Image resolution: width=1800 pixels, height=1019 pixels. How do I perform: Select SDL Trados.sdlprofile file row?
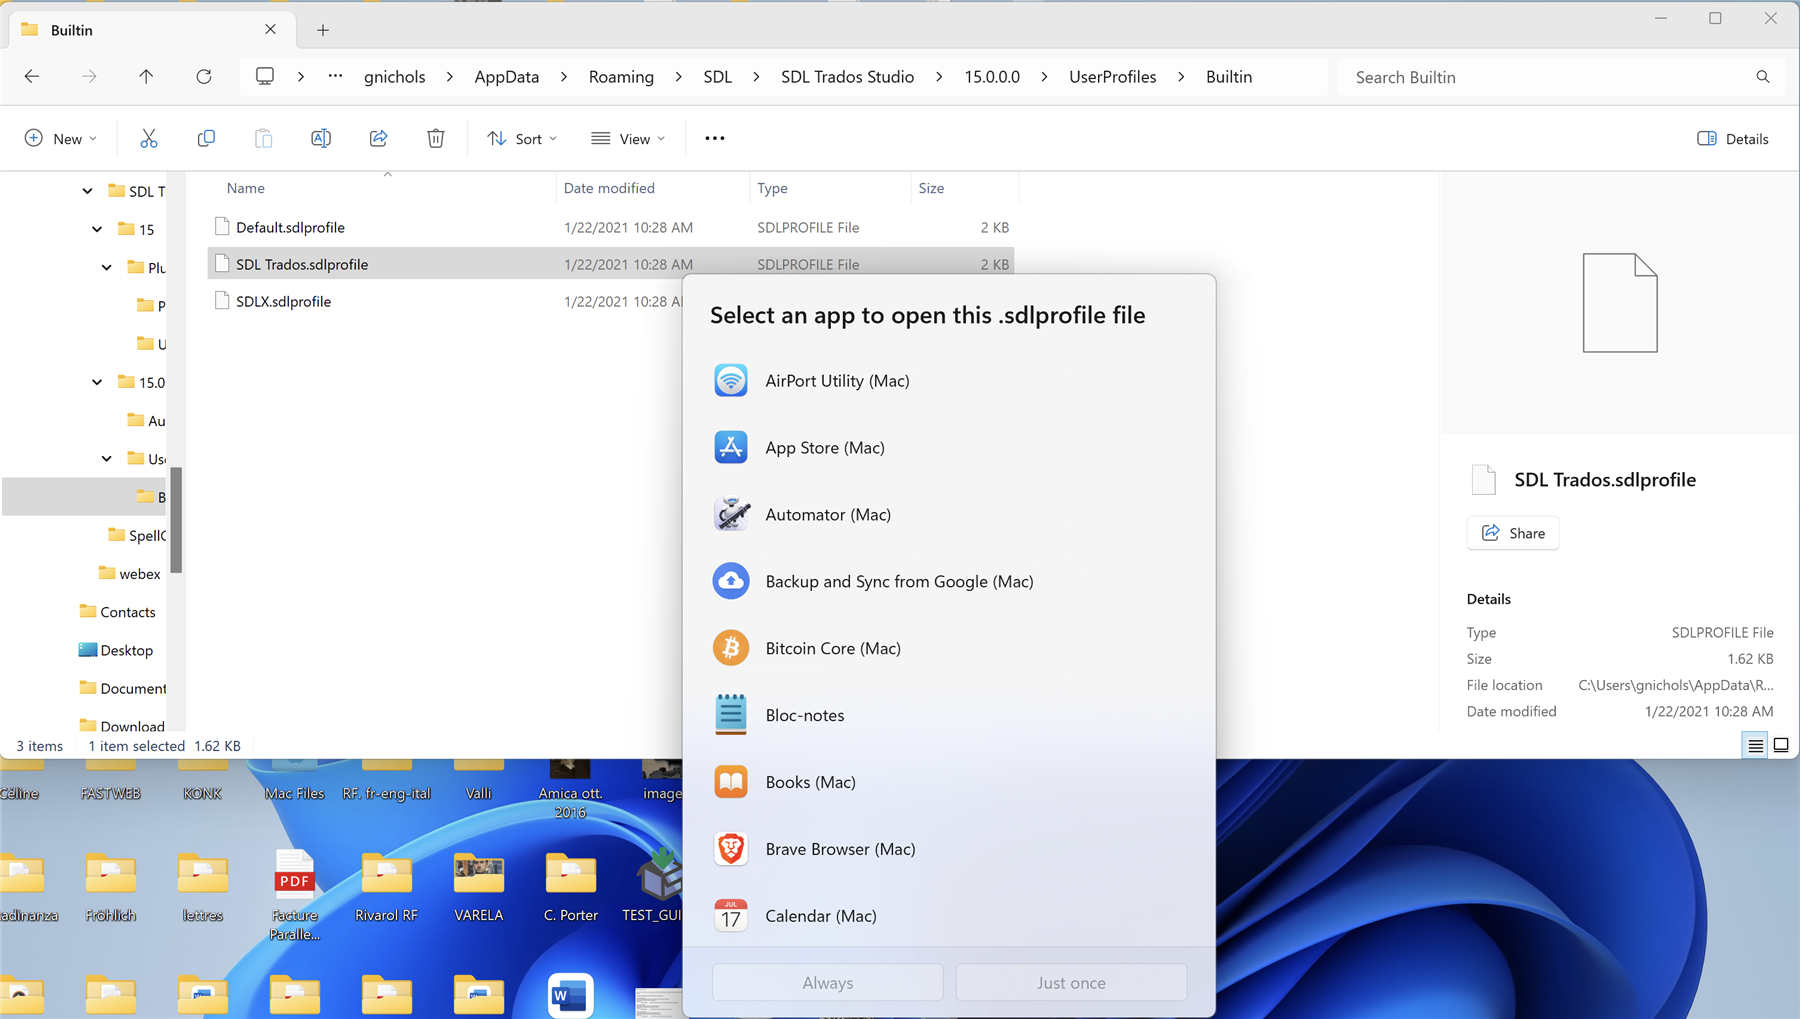[610, 264]
